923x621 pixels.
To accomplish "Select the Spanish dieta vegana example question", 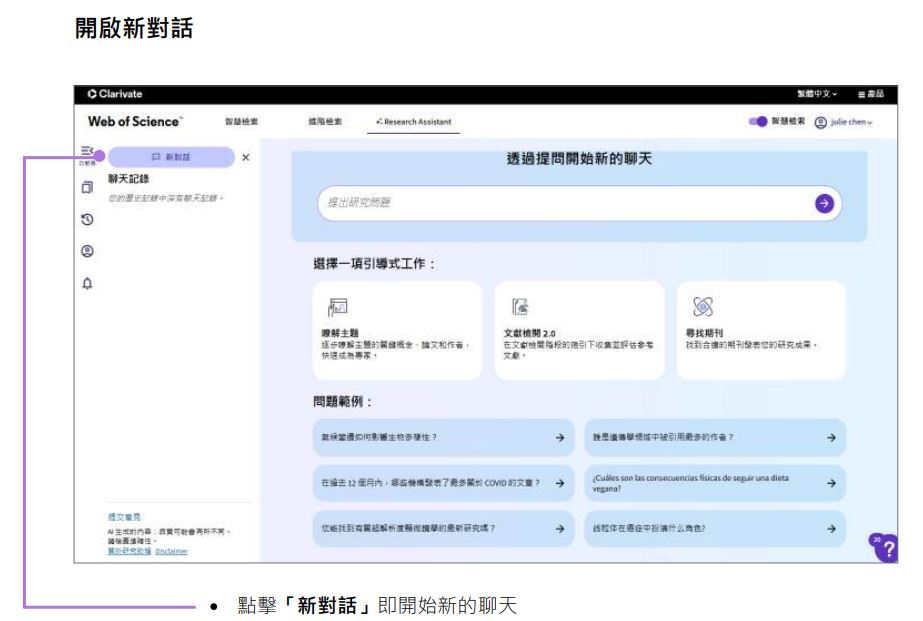I will [x=715, y=483].
